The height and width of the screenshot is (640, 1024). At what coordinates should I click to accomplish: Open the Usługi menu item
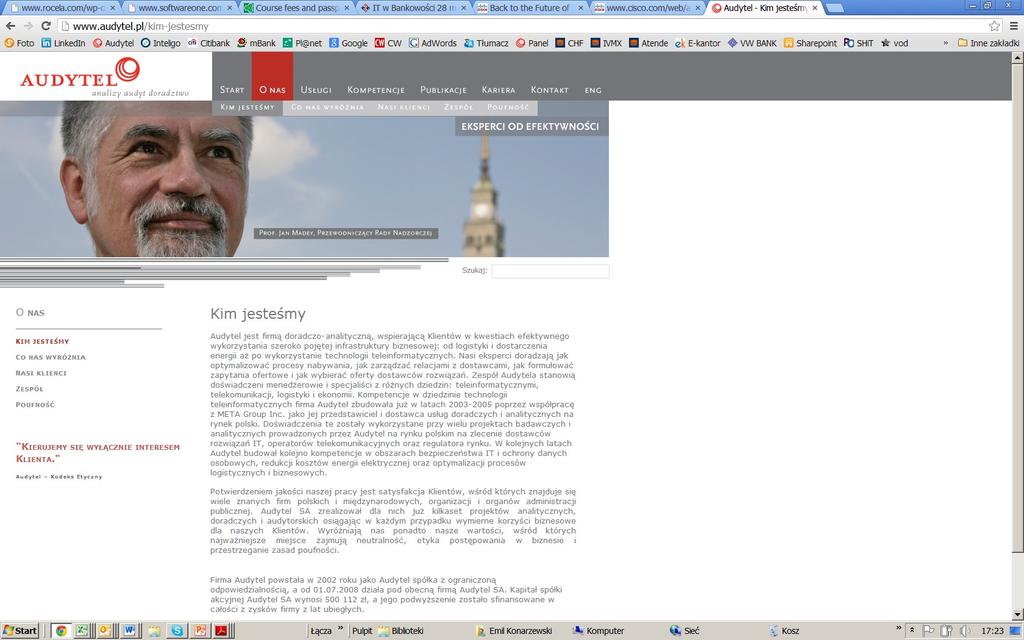(316, 90)
